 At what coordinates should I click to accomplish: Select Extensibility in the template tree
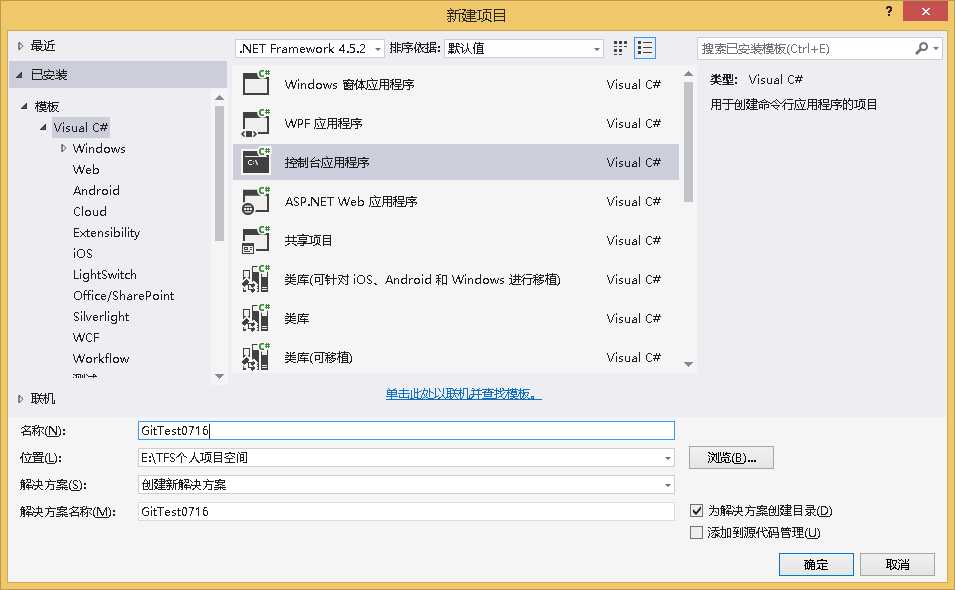(x=106, y=233)
